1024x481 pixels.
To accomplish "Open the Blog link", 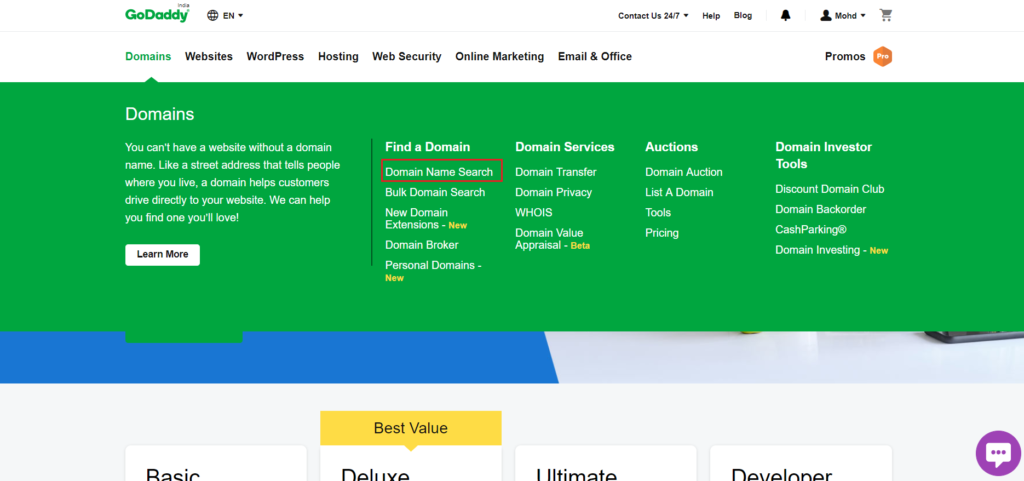I will pyautogui.click(x=743, y=16).
